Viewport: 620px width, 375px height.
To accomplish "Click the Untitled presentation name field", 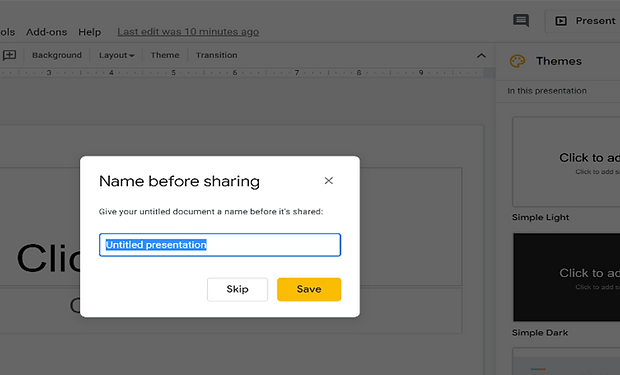I will click(220, 245).
